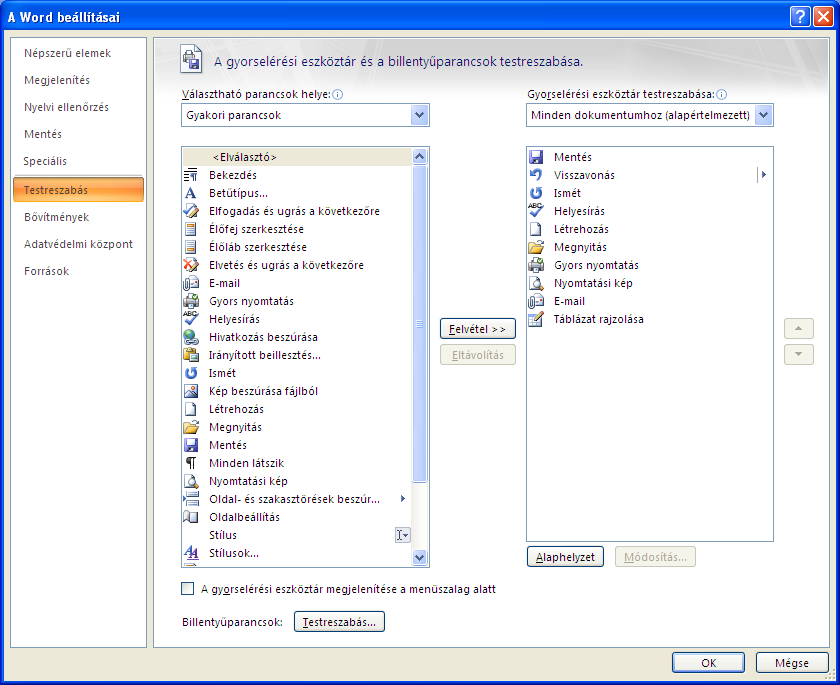This screenshot has height=685, width=840.
Task: Confirm settings with the OK button
Action: click(x=708, y=663)
